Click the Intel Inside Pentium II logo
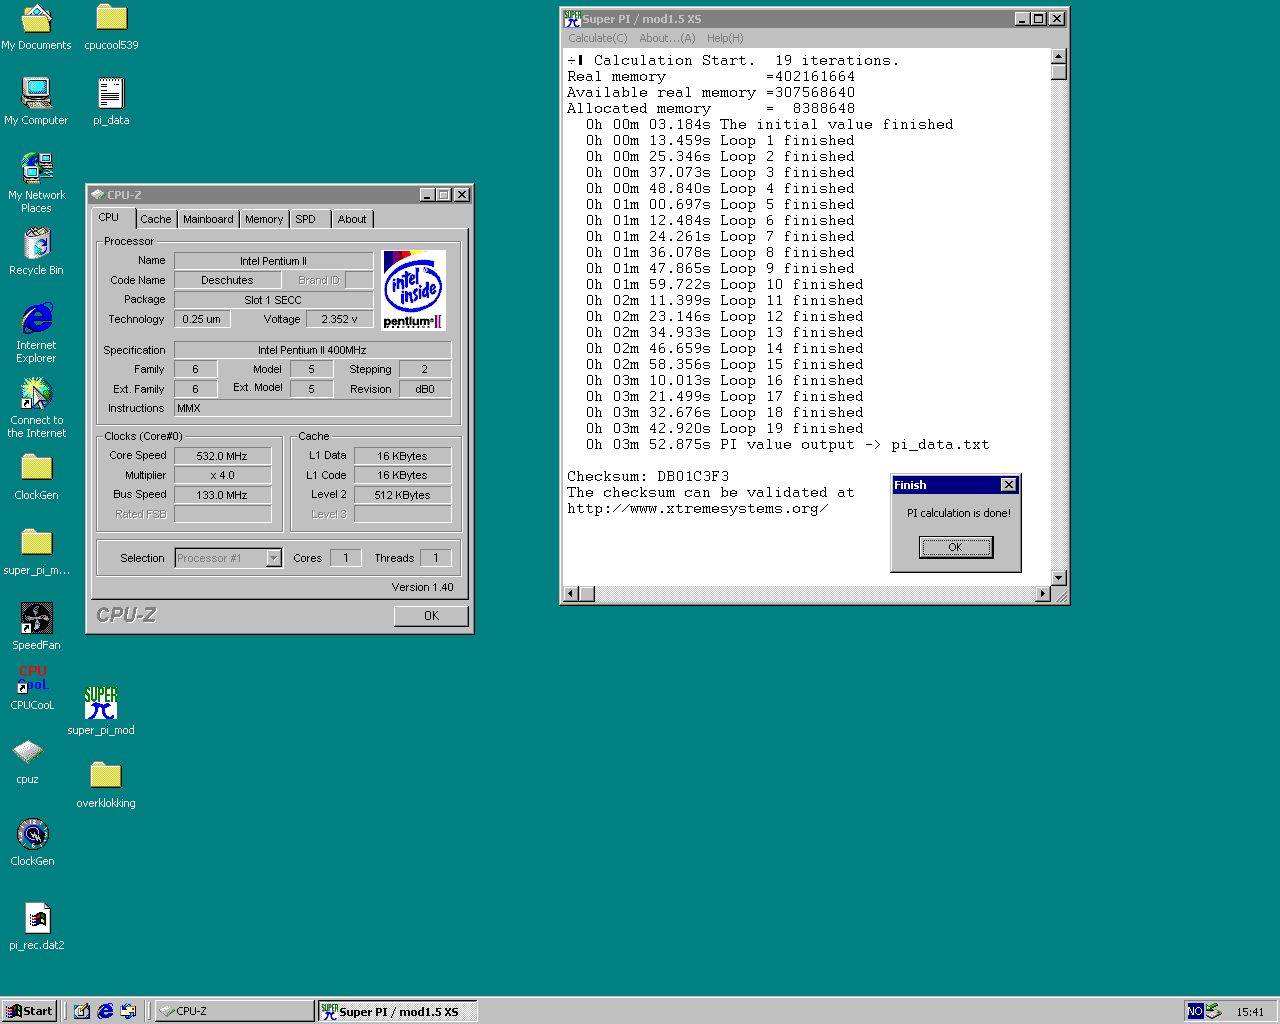The width and height of the screenshot is (1280, 1024). (x=413, y=290)
